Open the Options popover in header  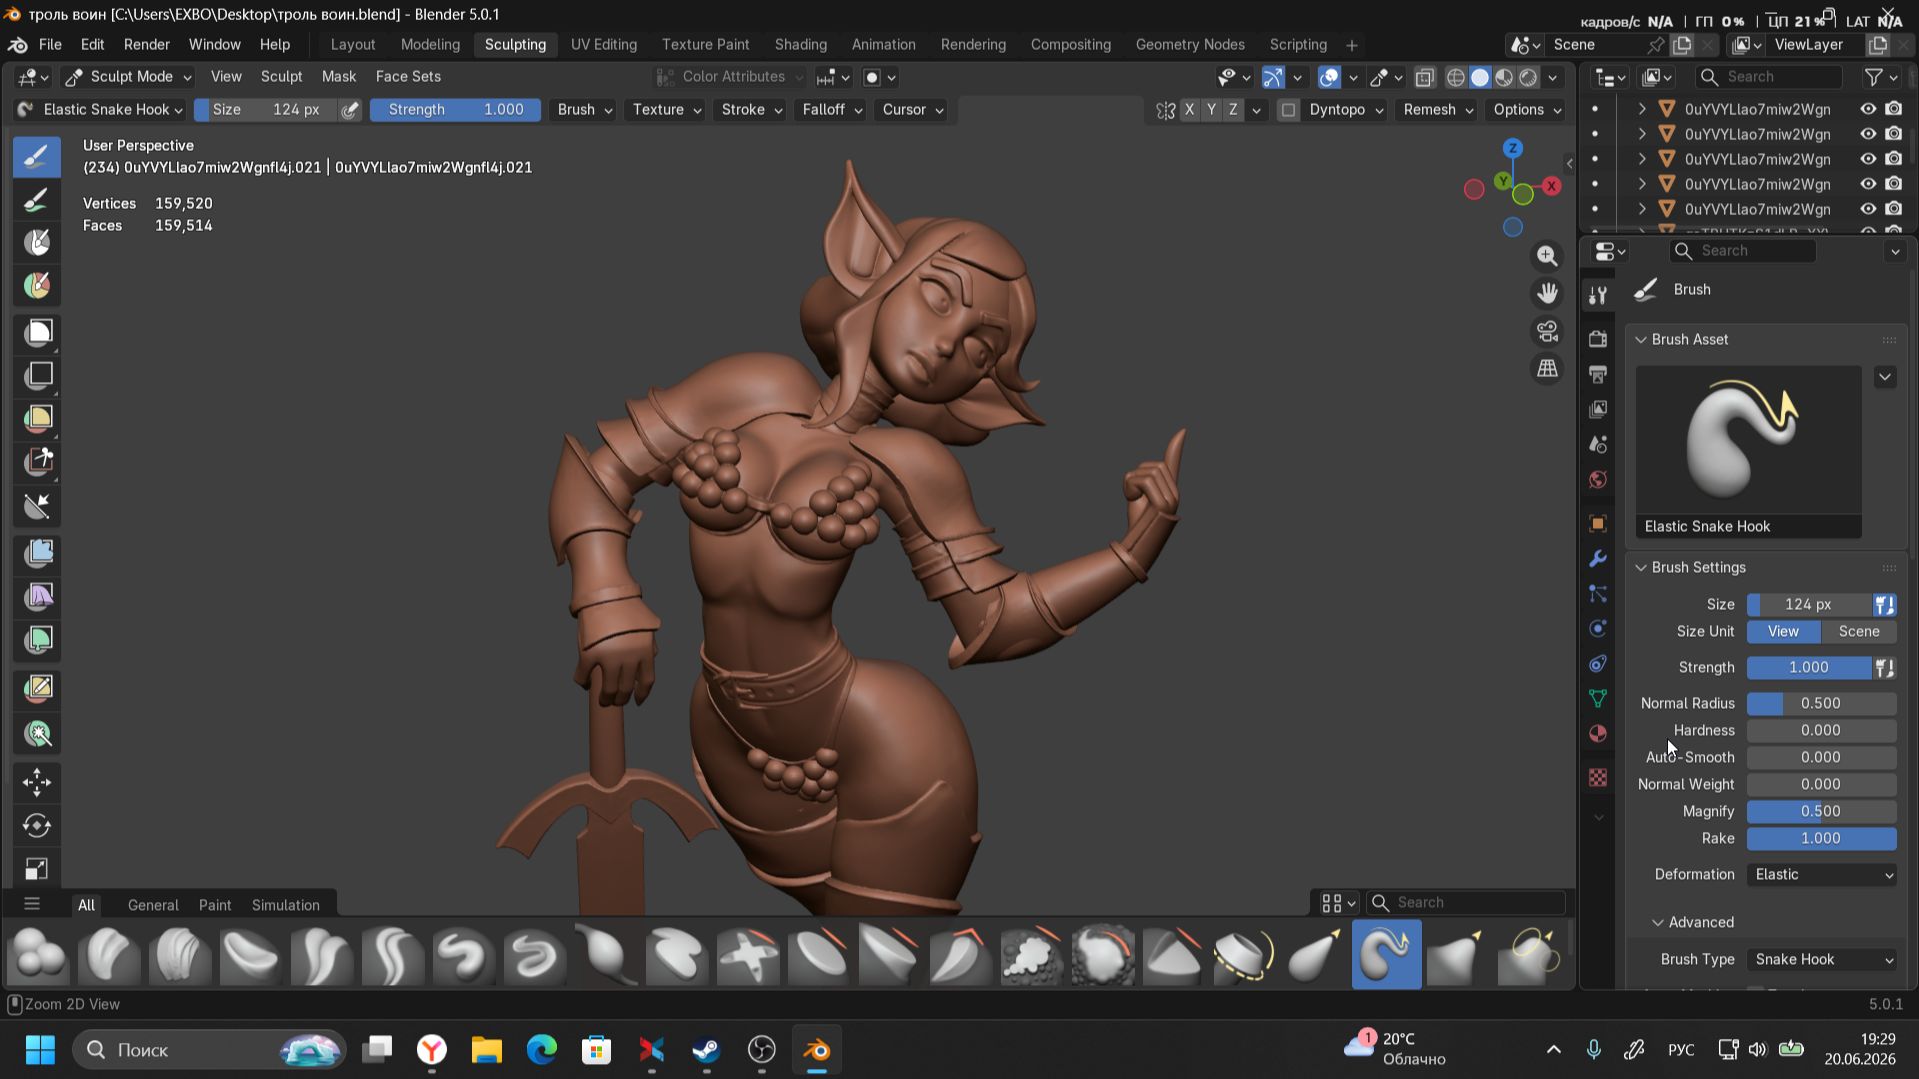click(x=1527, y=110)
